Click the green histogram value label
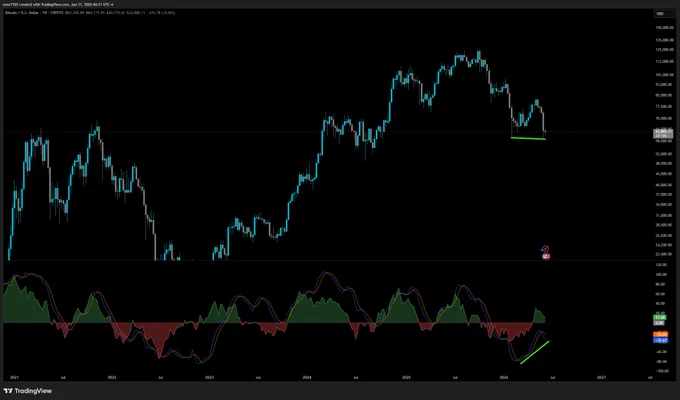Screen dimensions: 680x400 pyautogui.click(x=659, y=318)
